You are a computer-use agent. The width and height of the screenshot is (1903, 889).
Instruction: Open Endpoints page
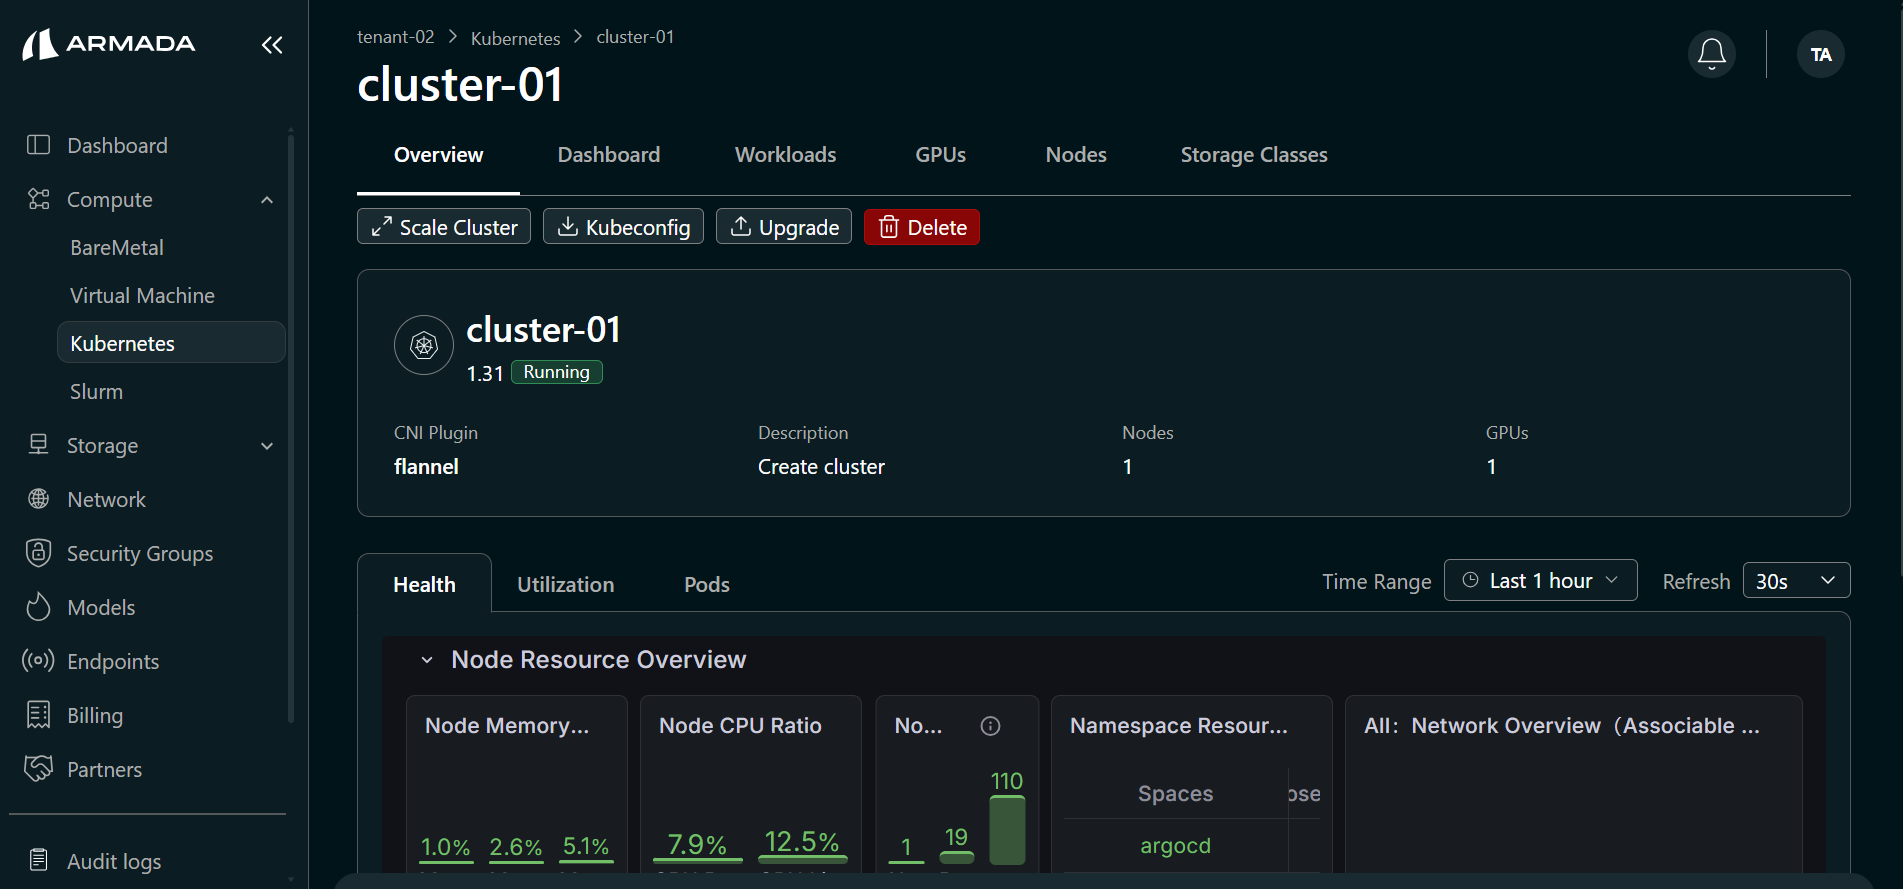pos(113,661)
